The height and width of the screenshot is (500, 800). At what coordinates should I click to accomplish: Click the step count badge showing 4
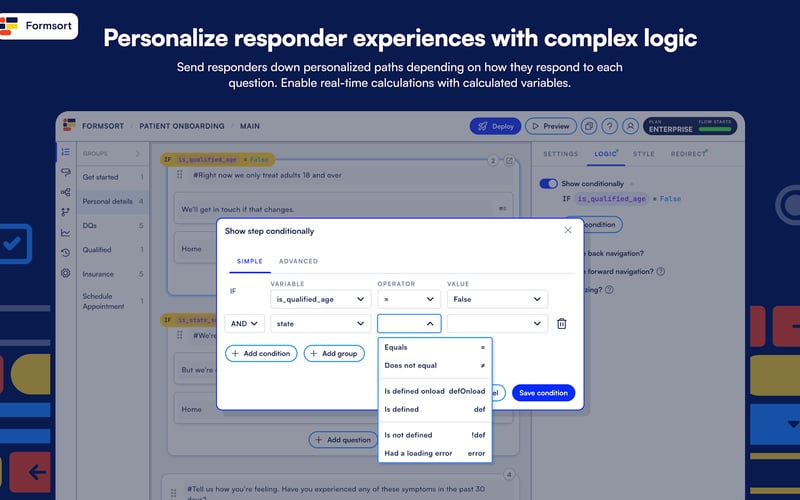[x=509, y=475]
